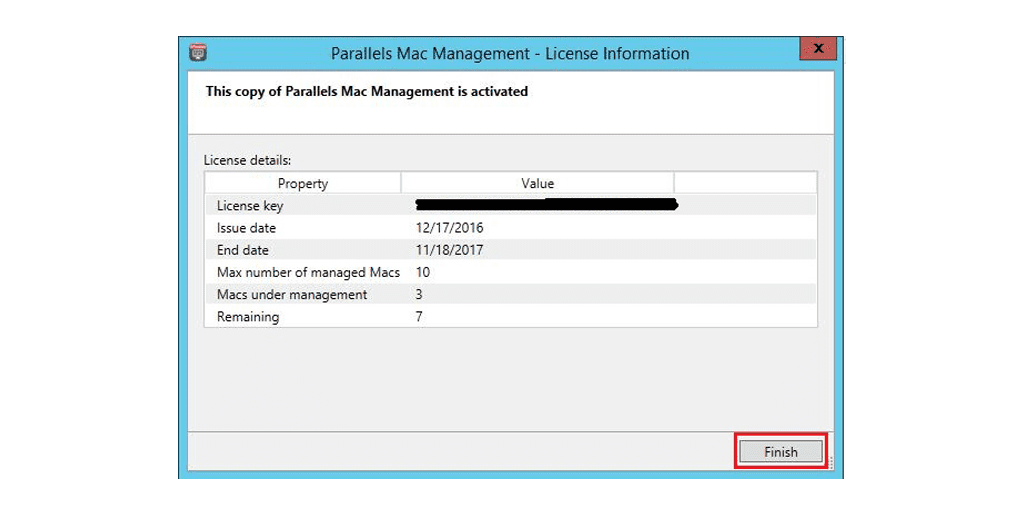Sort by the Value column header
1024x516 pixels.
coord(537,183)
